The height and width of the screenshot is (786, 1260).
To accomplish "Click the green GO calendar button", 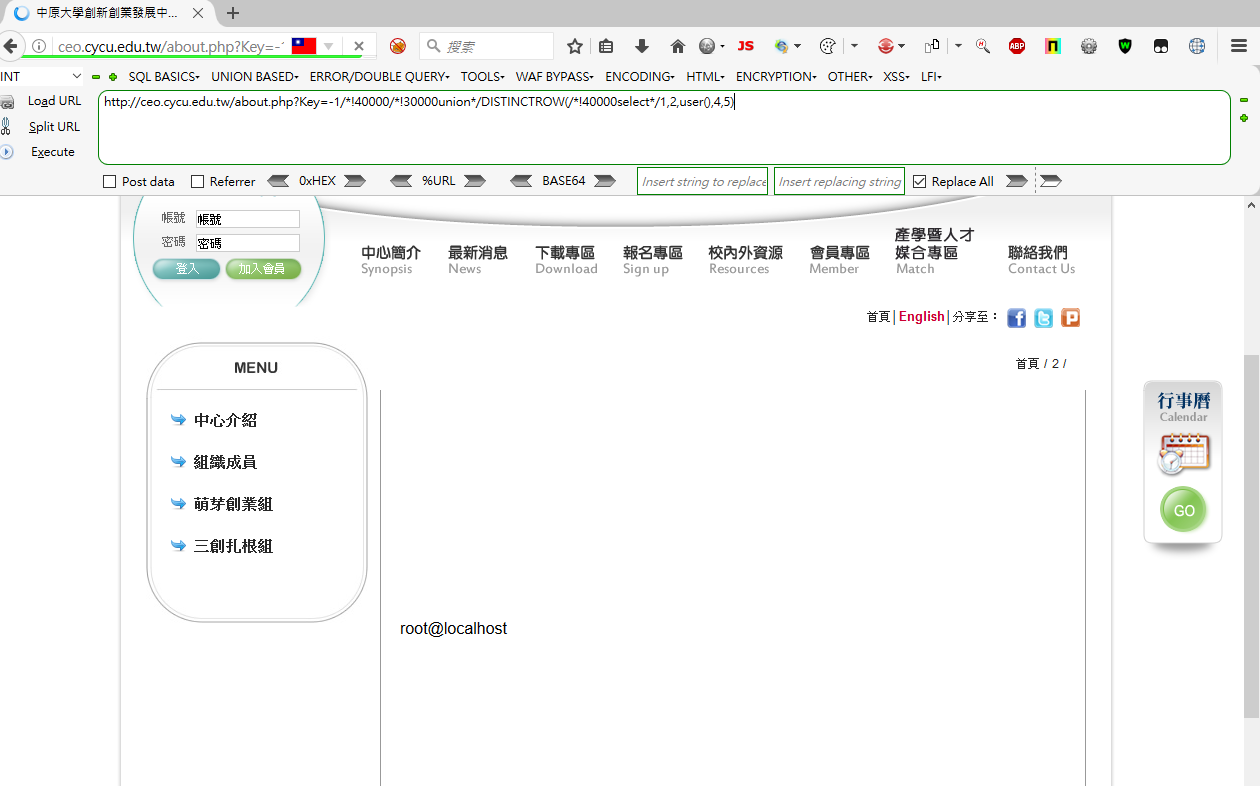I will click(x=1184, y=510).
